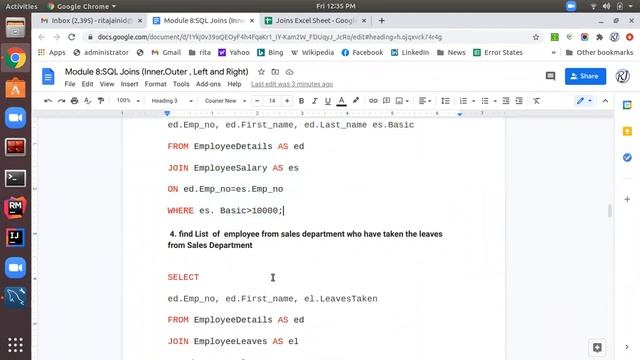Toggle italic formatting
This screenshot has width=640, height=360.
pos(314,101)
